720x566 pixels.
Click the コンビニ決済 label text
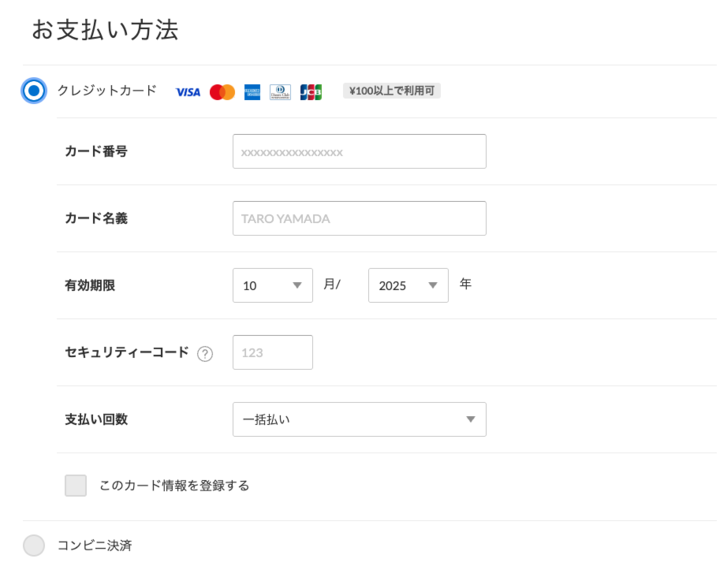[95, 545]
